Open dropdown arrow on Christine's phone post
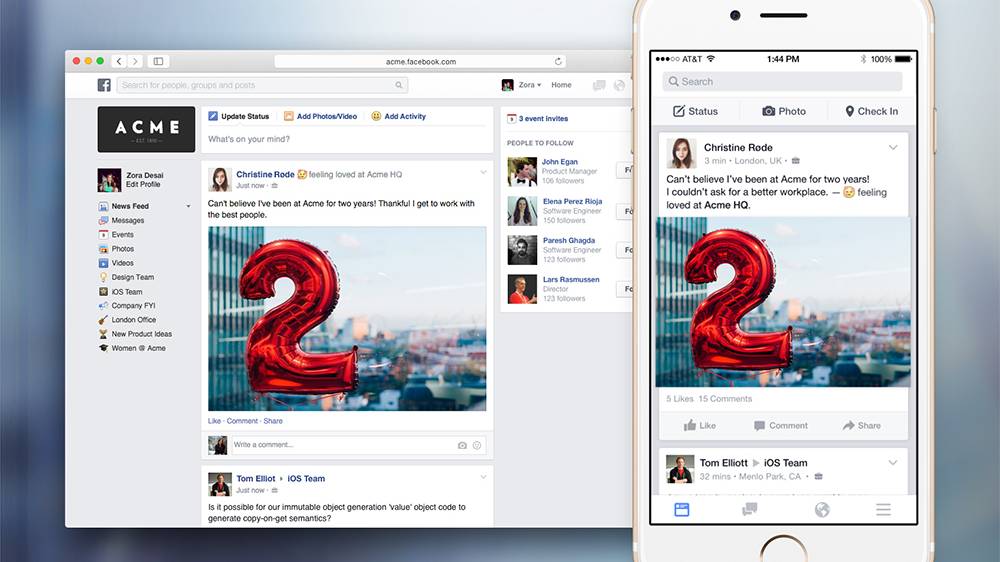1000x562 pixels. [893, 148]
